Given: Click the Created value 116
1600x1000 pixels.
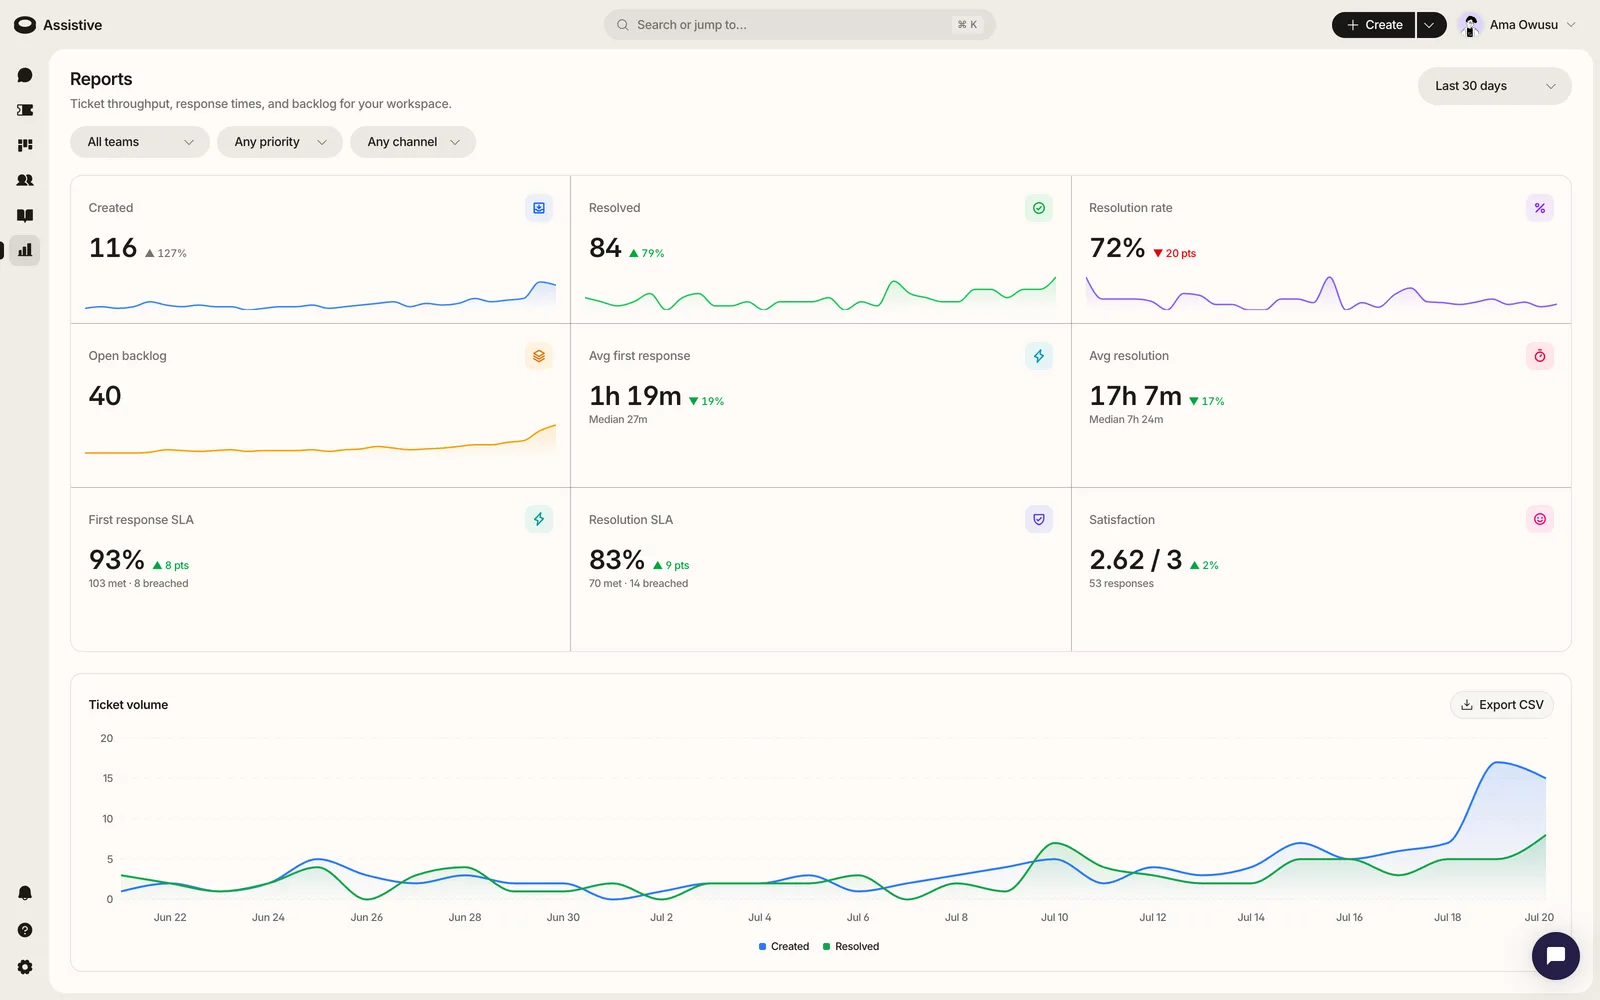Looking at the screenshot, I should 113,248.
